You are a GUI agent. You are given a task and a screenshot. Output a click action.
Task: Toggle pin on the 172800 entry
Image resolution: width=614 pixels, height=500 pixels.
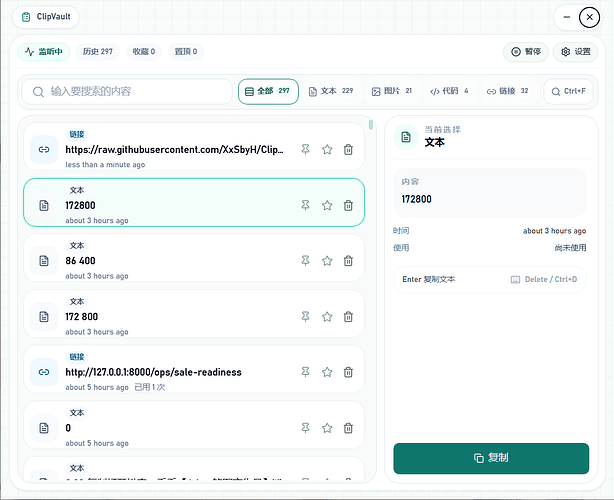[x=305, y=205]
